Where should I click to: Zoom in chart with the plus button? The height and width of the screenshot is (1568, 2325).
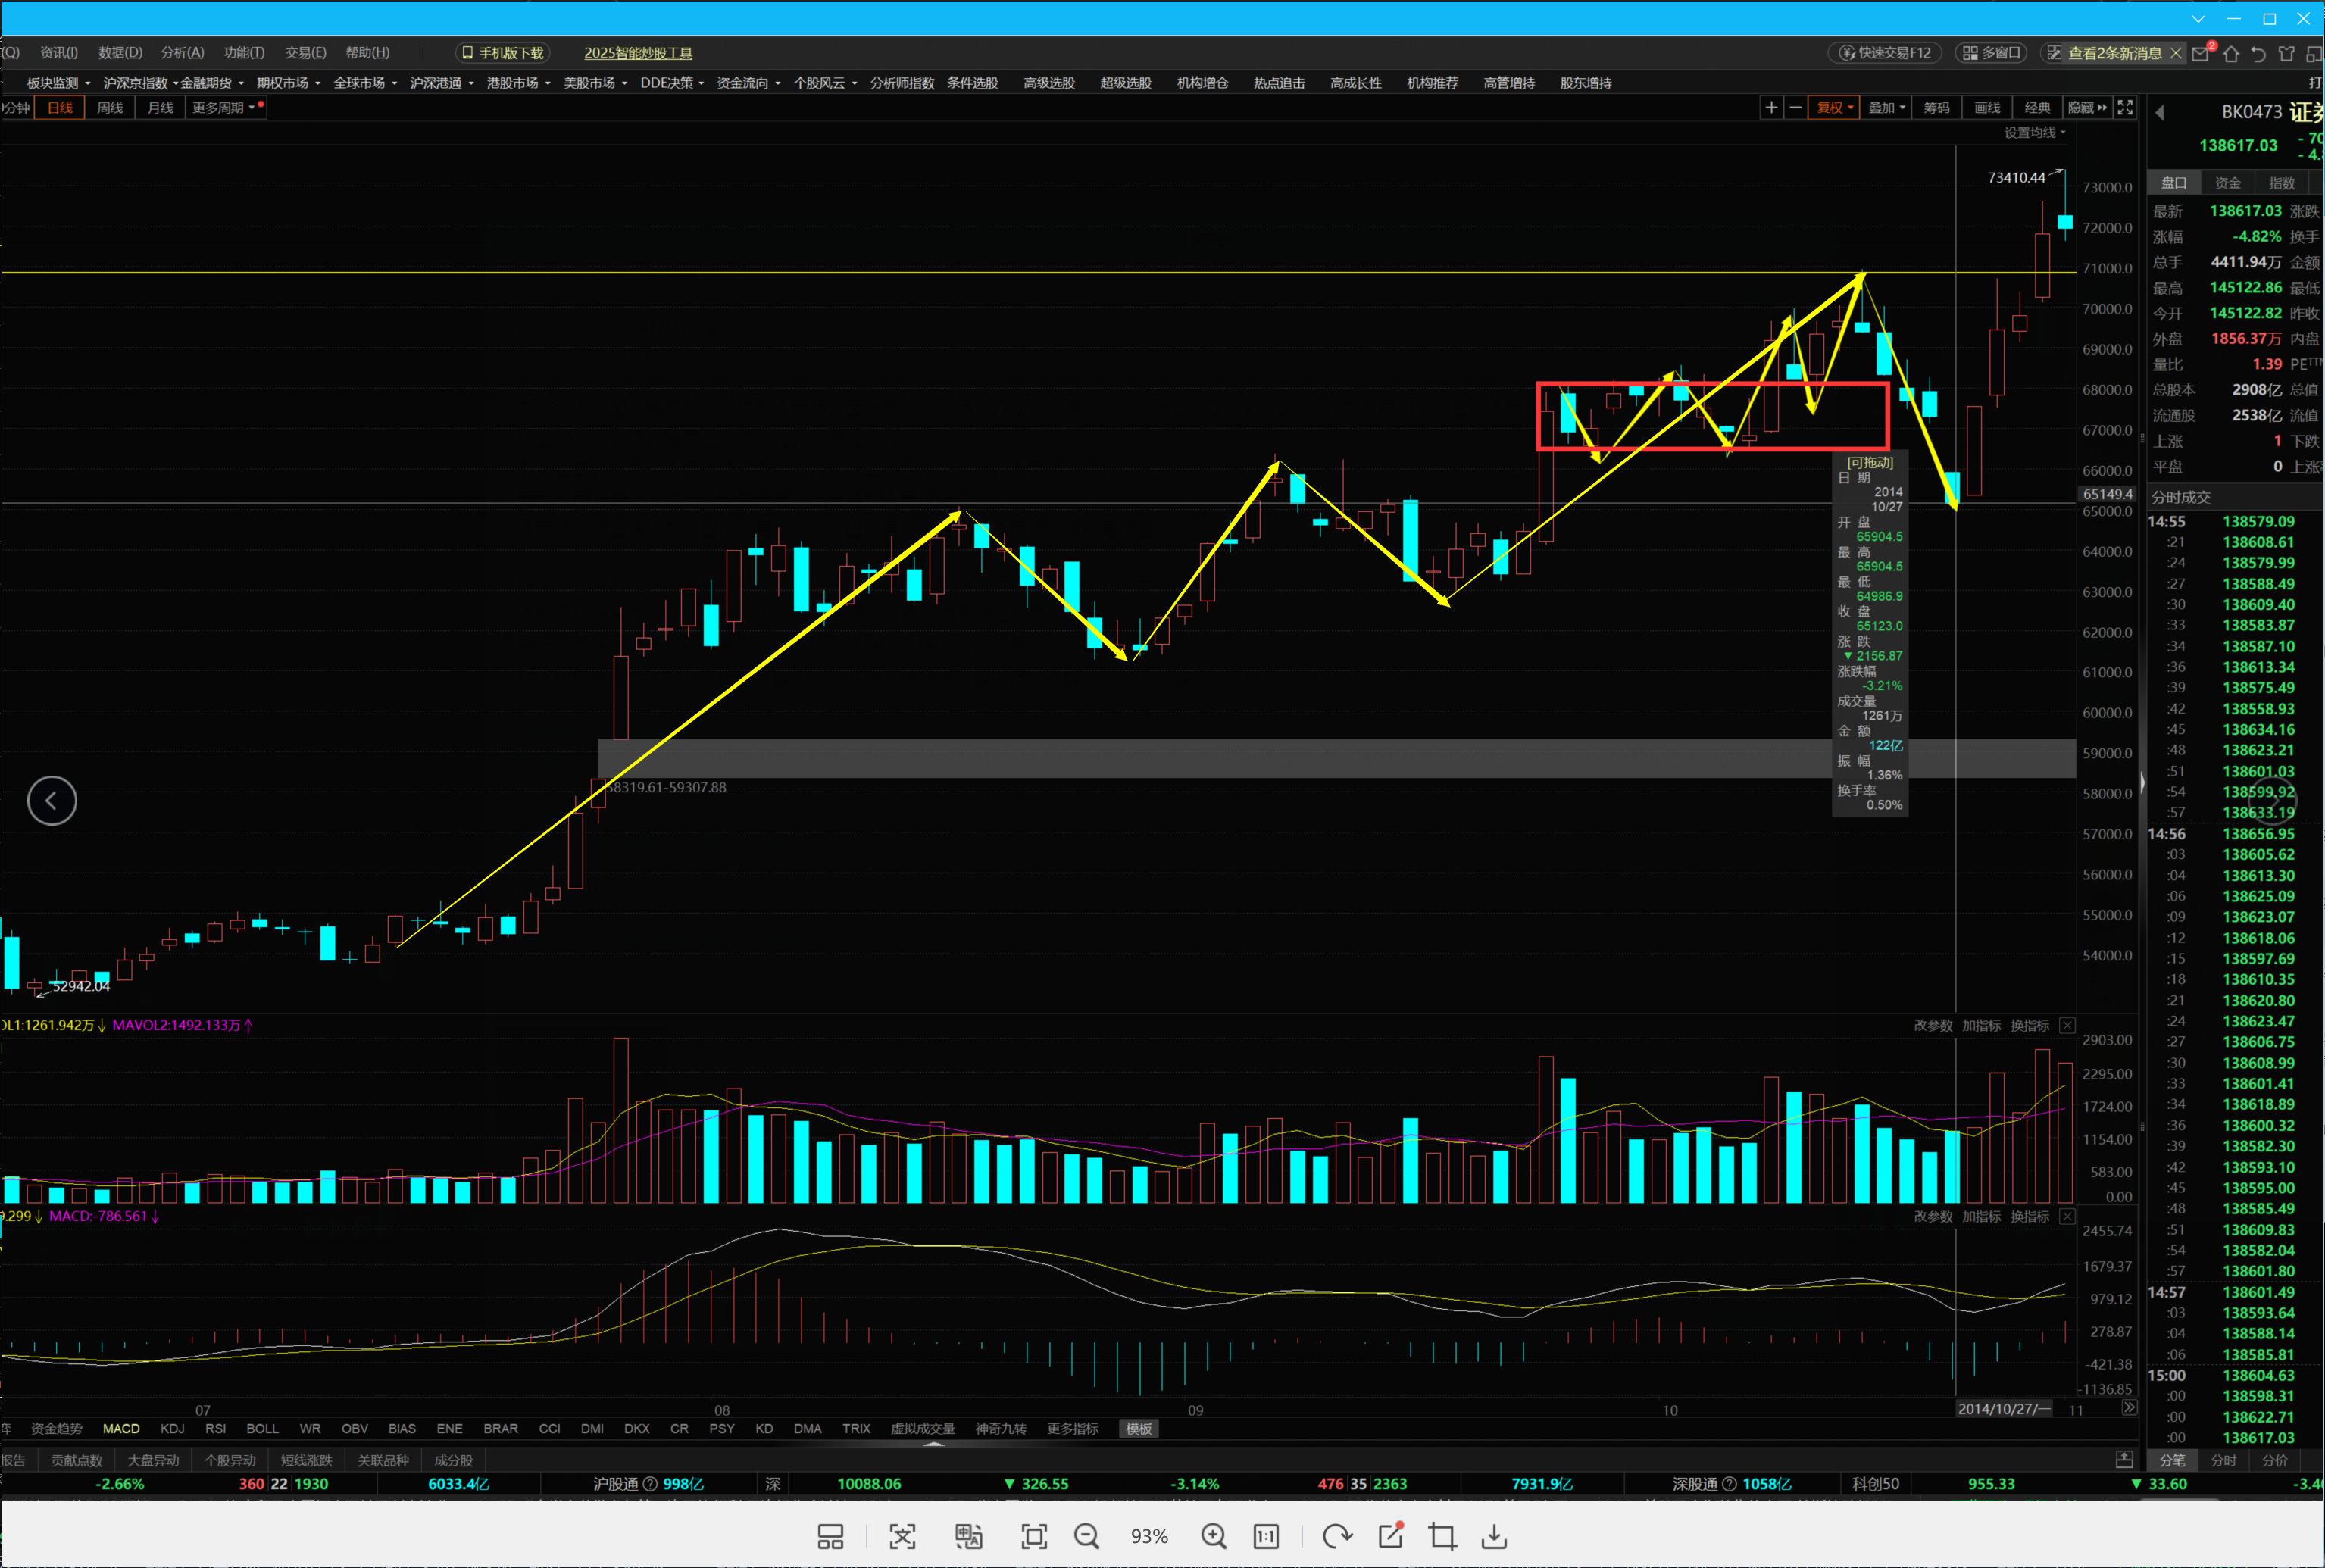(x=1771, y=107)
